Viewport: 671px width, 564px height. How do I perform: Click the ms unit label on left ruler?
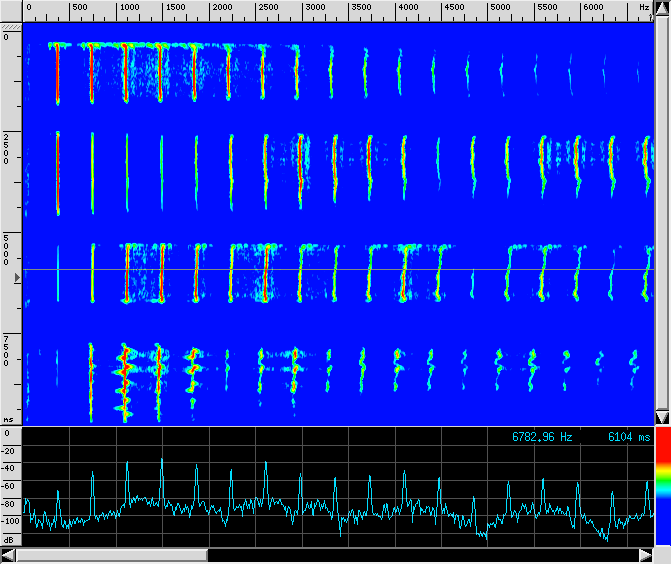point(8,420)
